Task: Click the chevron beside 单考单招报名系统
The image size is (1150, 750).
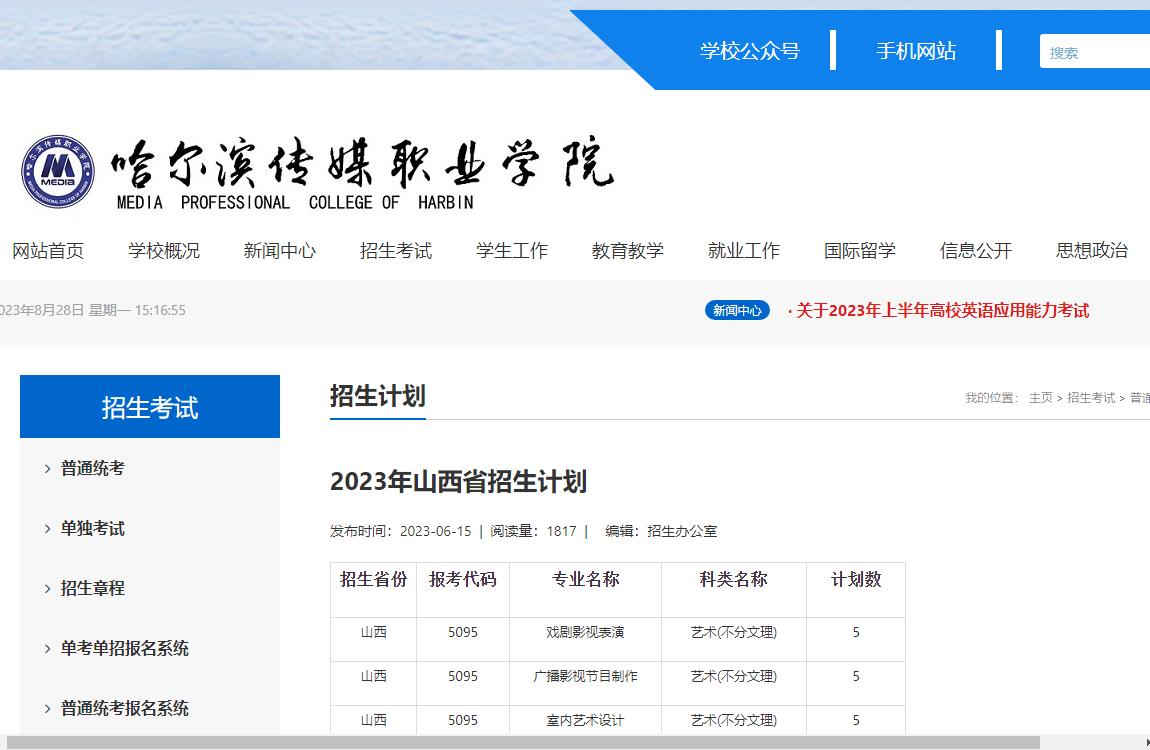Action: [47, 649]
